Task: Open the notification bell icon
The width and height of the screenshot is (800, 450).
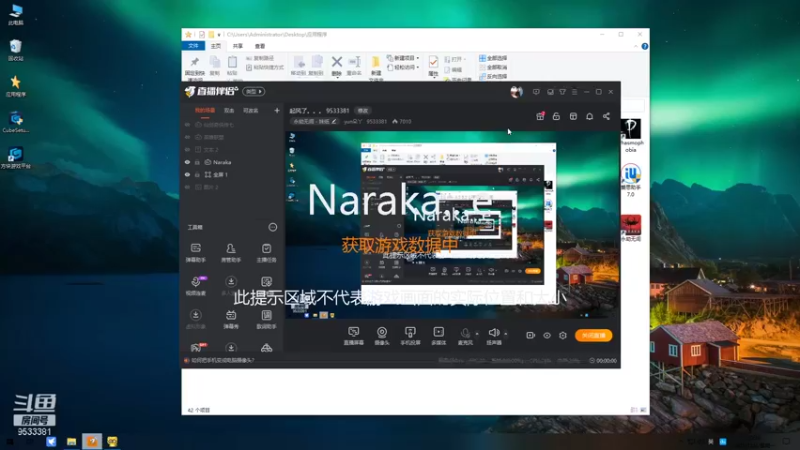Action: (x=589, y=116)
